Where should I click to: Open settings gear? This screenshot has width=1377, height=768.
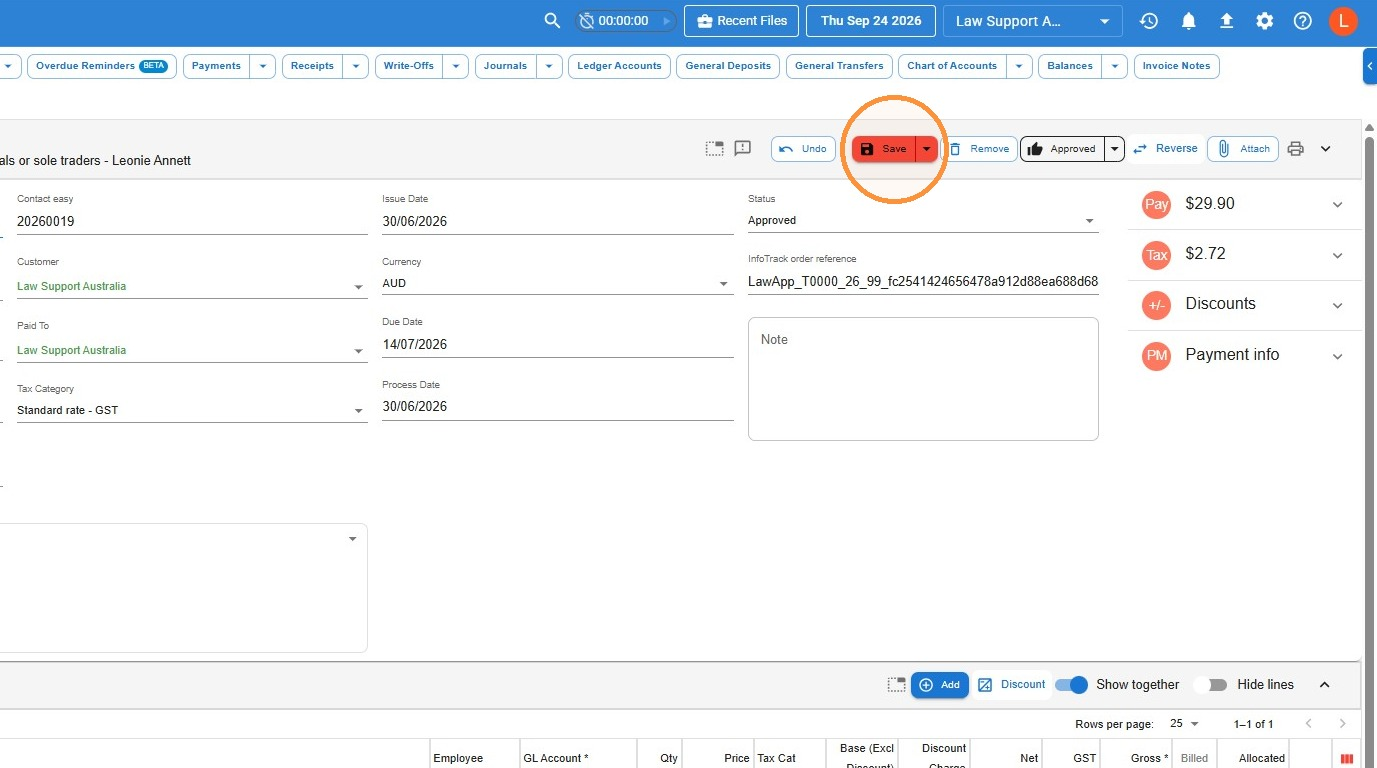[x=1265, y=21]
